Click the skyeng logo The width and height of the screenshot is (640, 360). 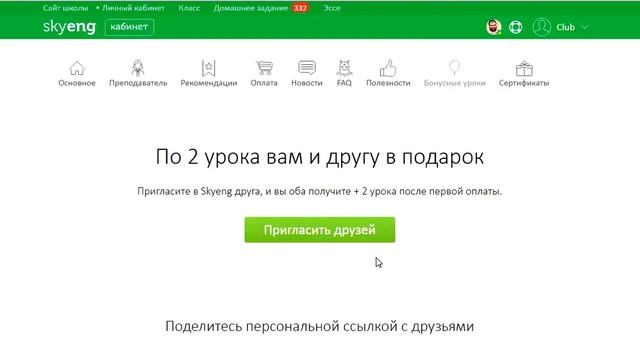(x=69, y=27)
